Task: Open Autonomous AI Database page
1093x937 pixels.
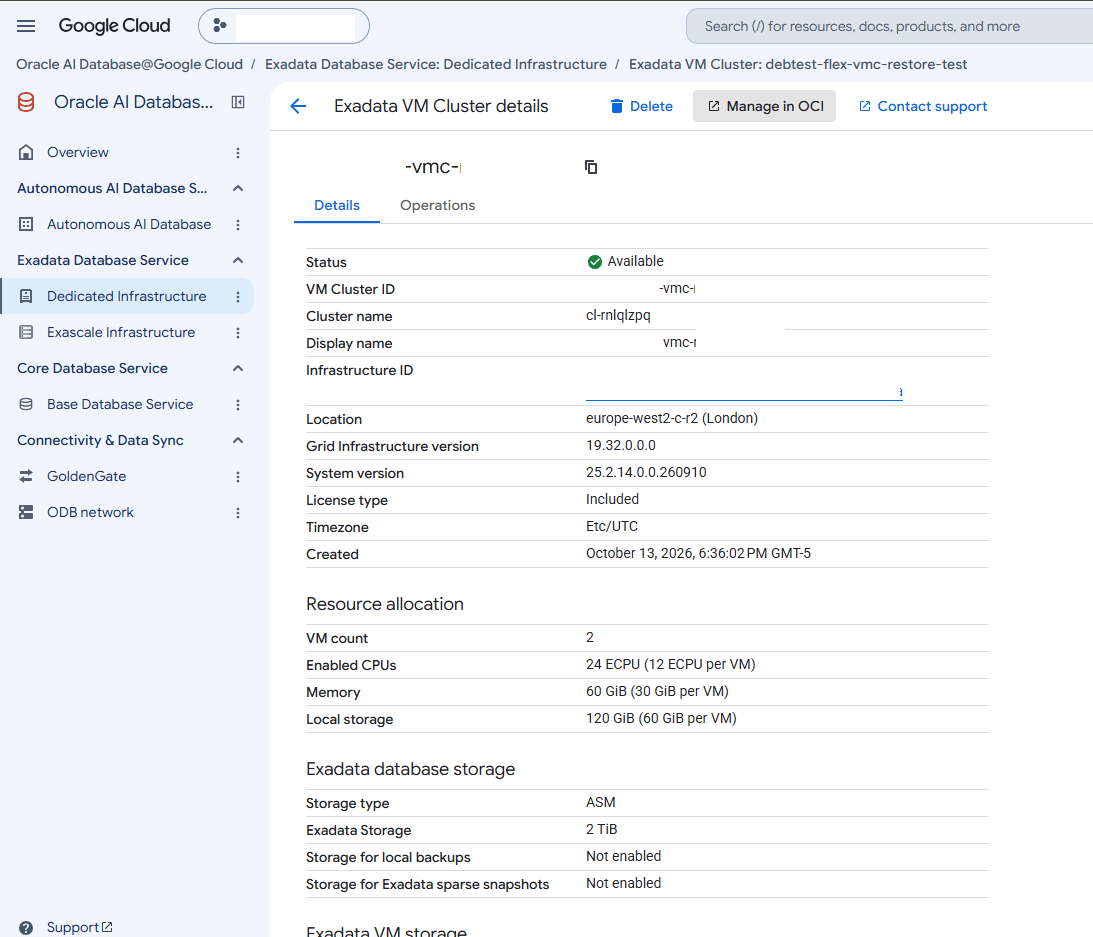Action: click(129, 224)
